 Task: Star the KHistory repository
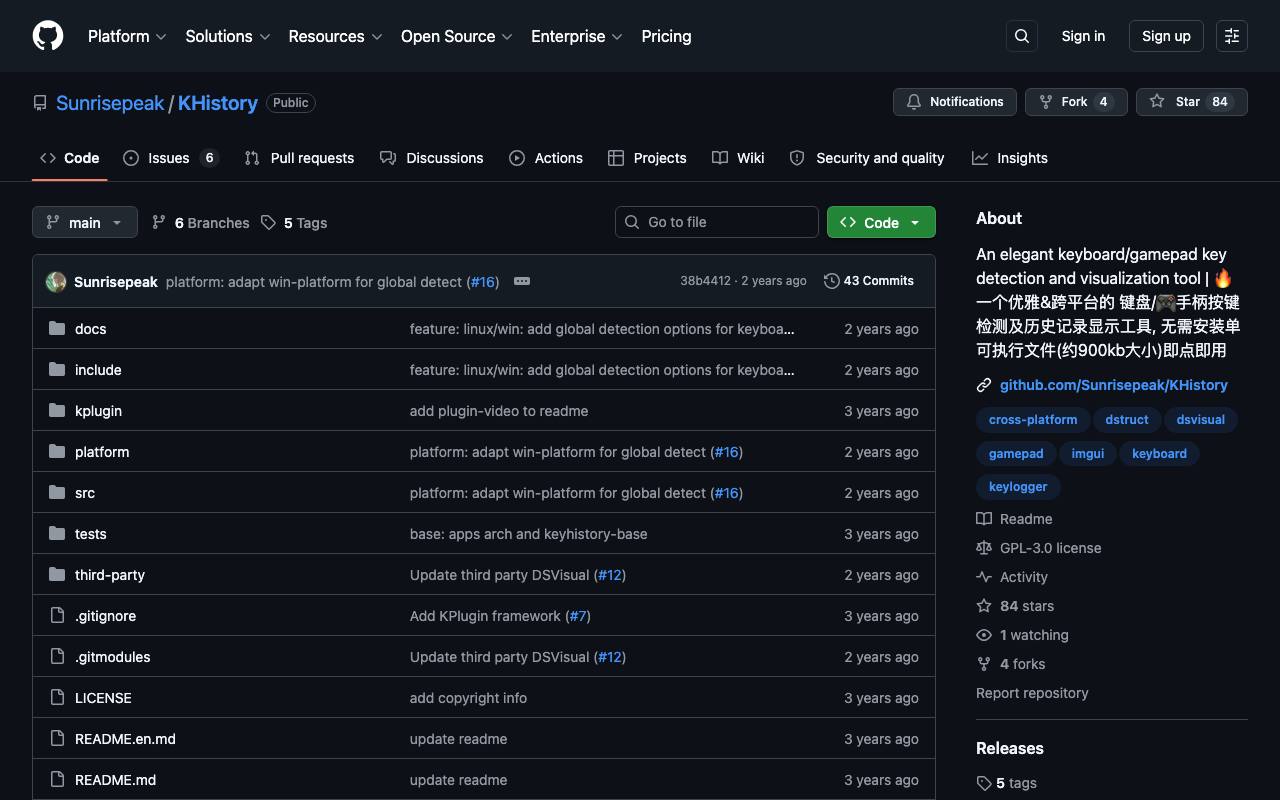pyautogui.click(x=1192, y=102)
